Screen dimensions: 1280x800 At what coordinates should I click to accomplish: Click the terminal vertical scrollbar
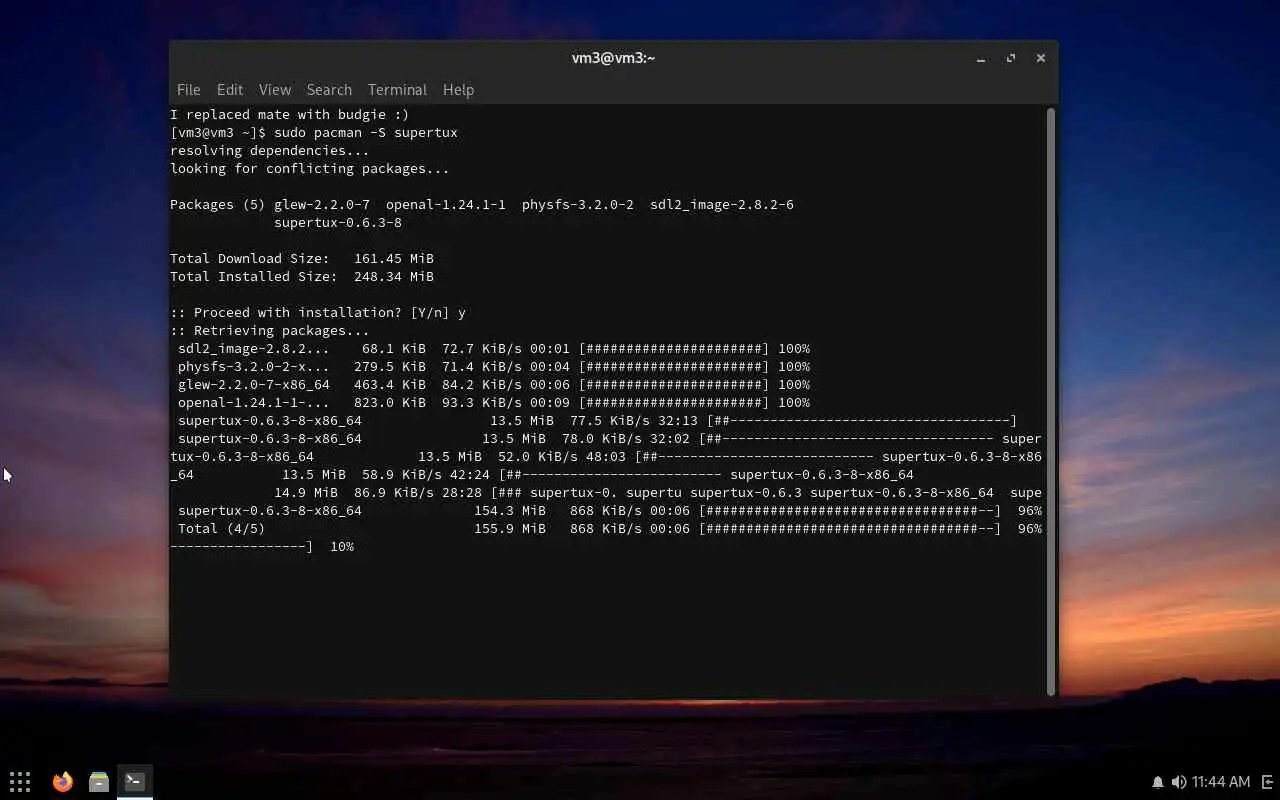pos(1050,401)
